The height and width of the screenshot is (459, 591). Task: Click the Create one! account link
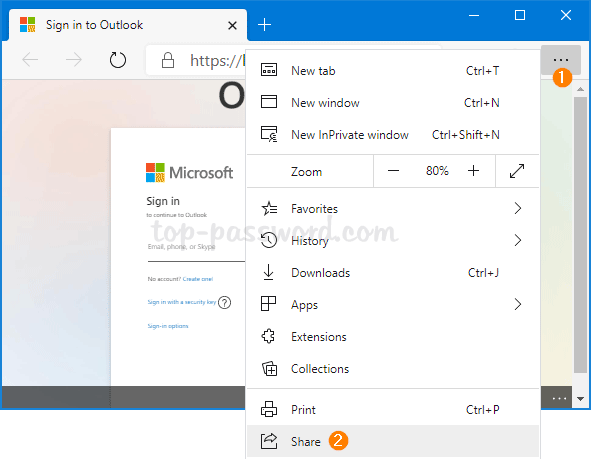[x=198, y=279]
